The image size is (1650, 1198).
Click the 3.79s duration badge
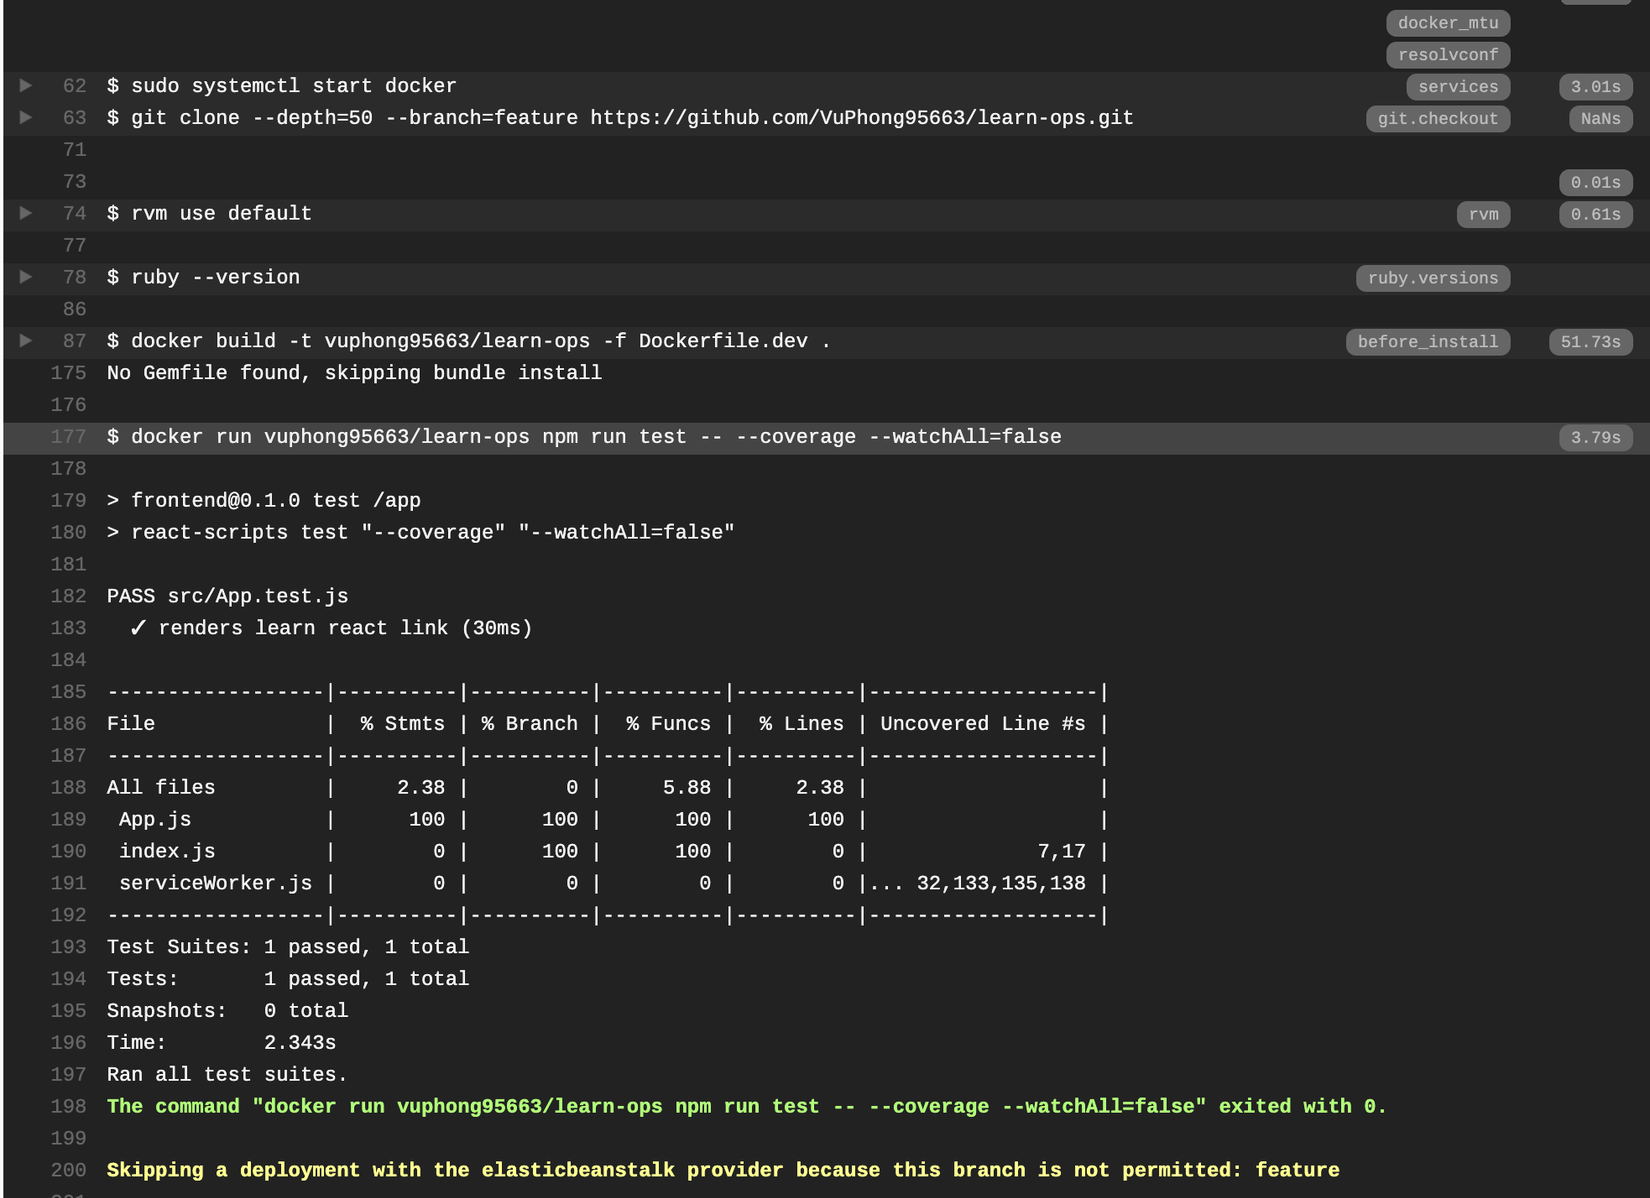pos(1595,438)
